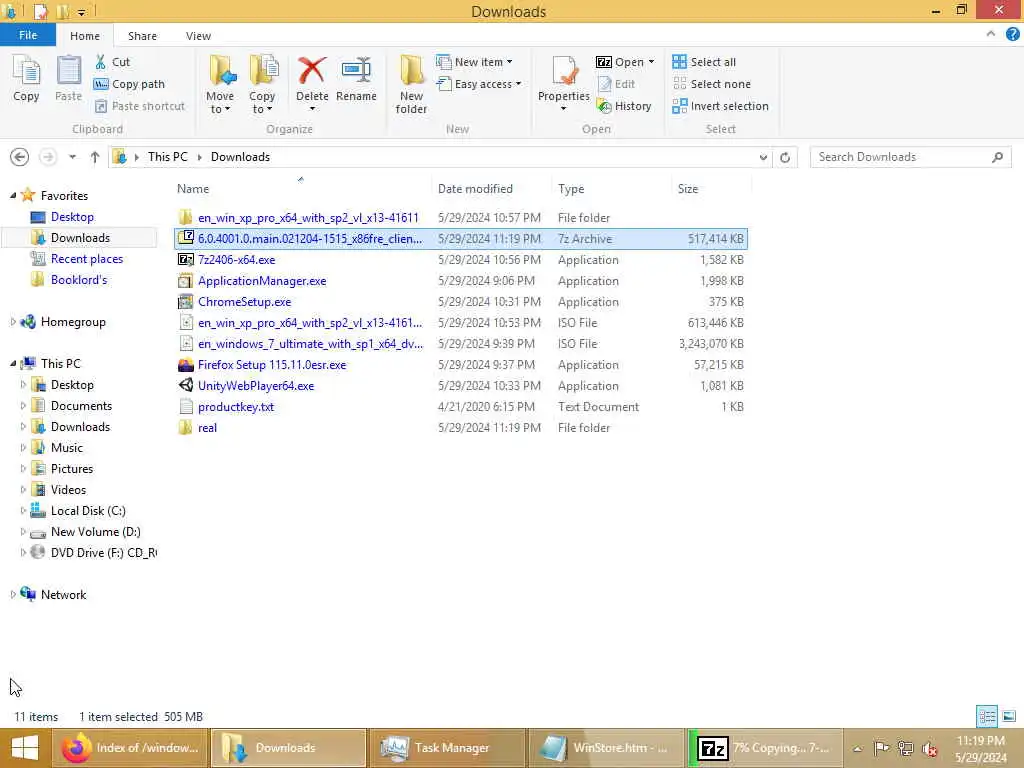
Task: Select the ChromeSetup.exe file
Action: coord(460,302)
